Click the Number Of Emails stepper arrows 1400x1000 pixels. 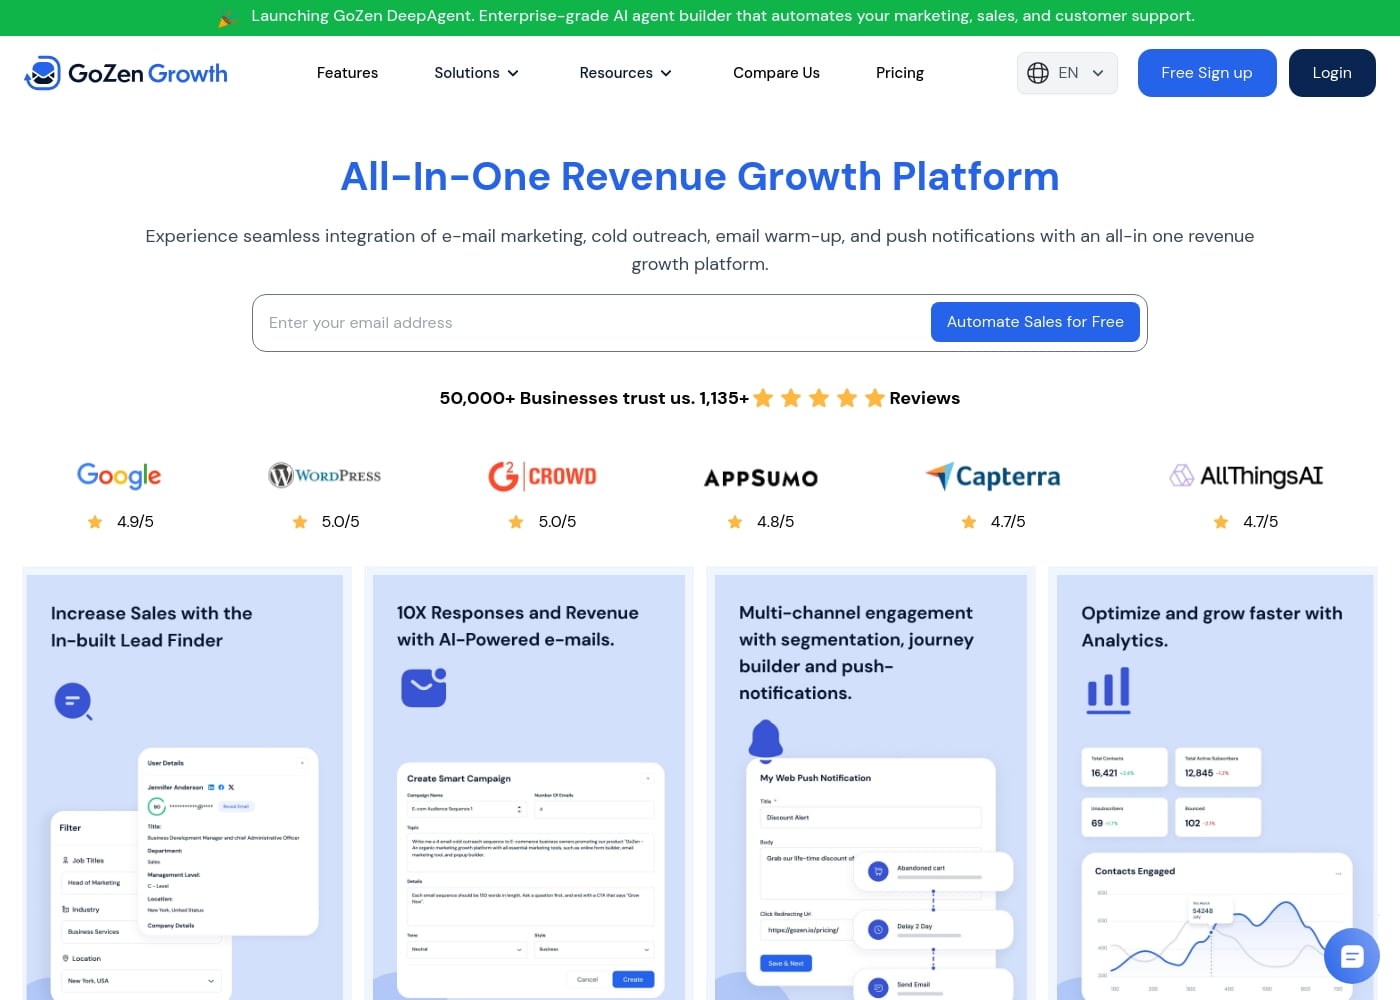click(x=519, y=808)
